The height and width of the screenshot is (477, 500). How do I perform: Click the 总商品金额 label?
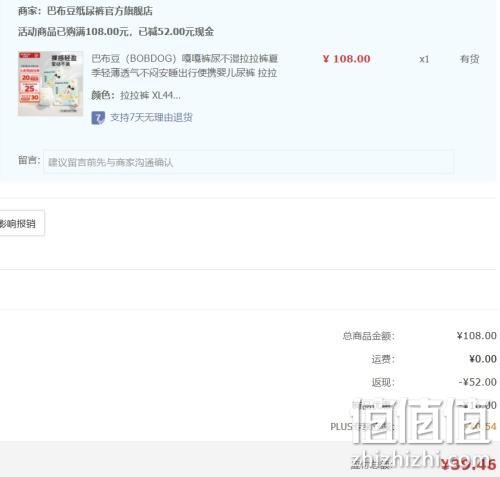(368, 336)
